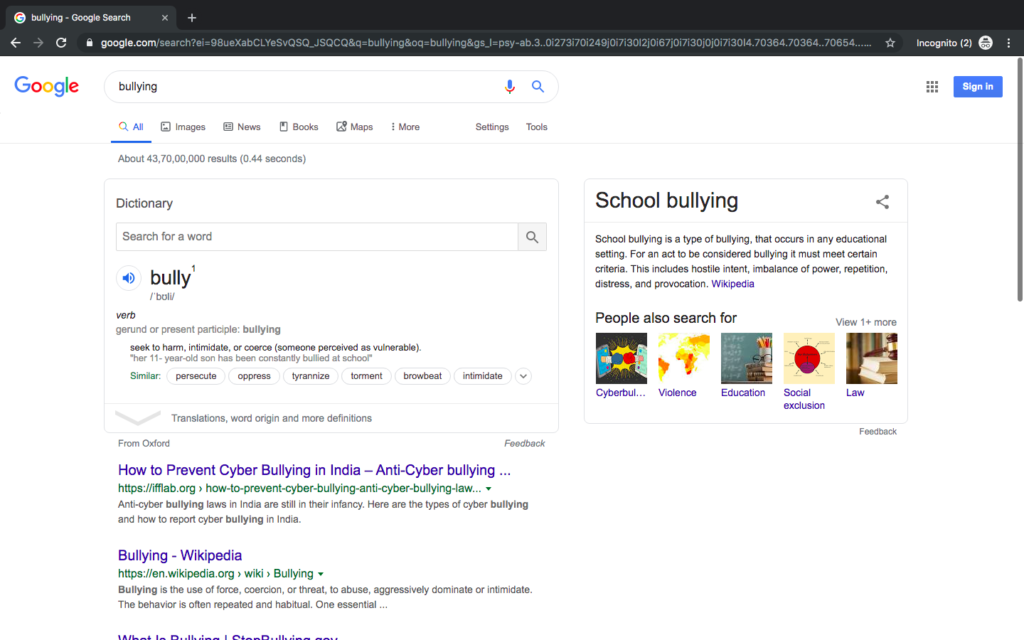
Task: Play the pronunciation of bully
Action: click(129, 278)
